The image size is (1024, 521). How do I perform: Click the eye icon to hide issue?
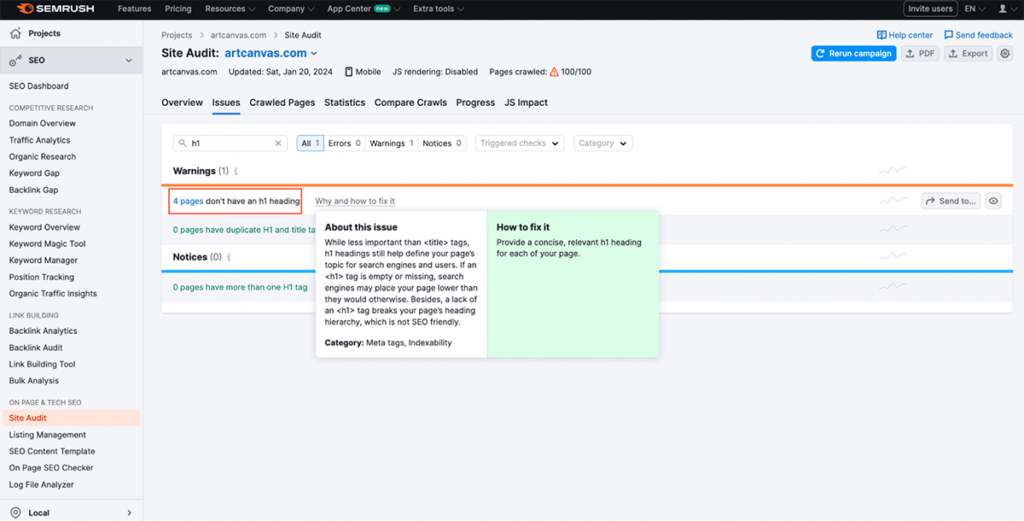[993, 201]
